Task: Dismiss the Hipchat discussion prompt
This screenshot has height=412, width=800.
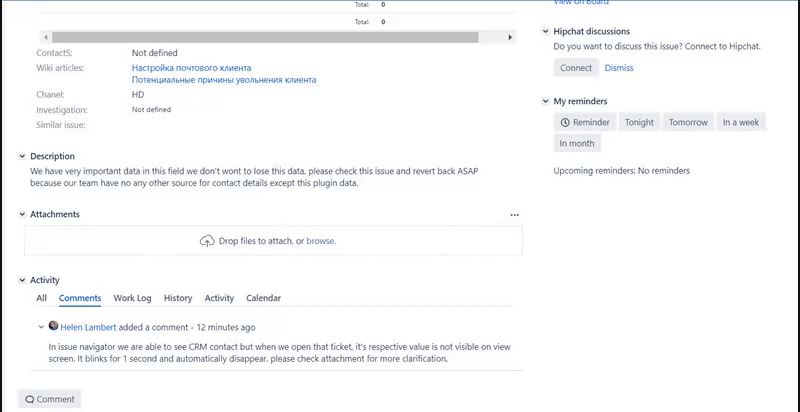Action: [x=618, y=68]
